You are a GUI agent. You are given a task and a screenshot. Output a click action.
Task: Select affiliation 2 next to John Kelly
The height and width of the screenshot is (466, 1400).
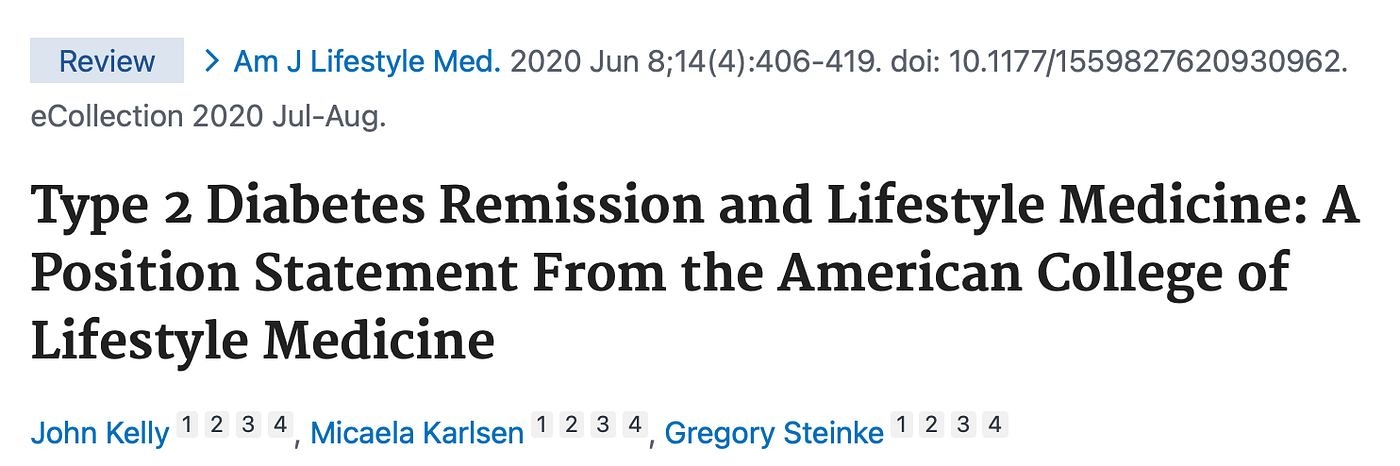[218, 424]
